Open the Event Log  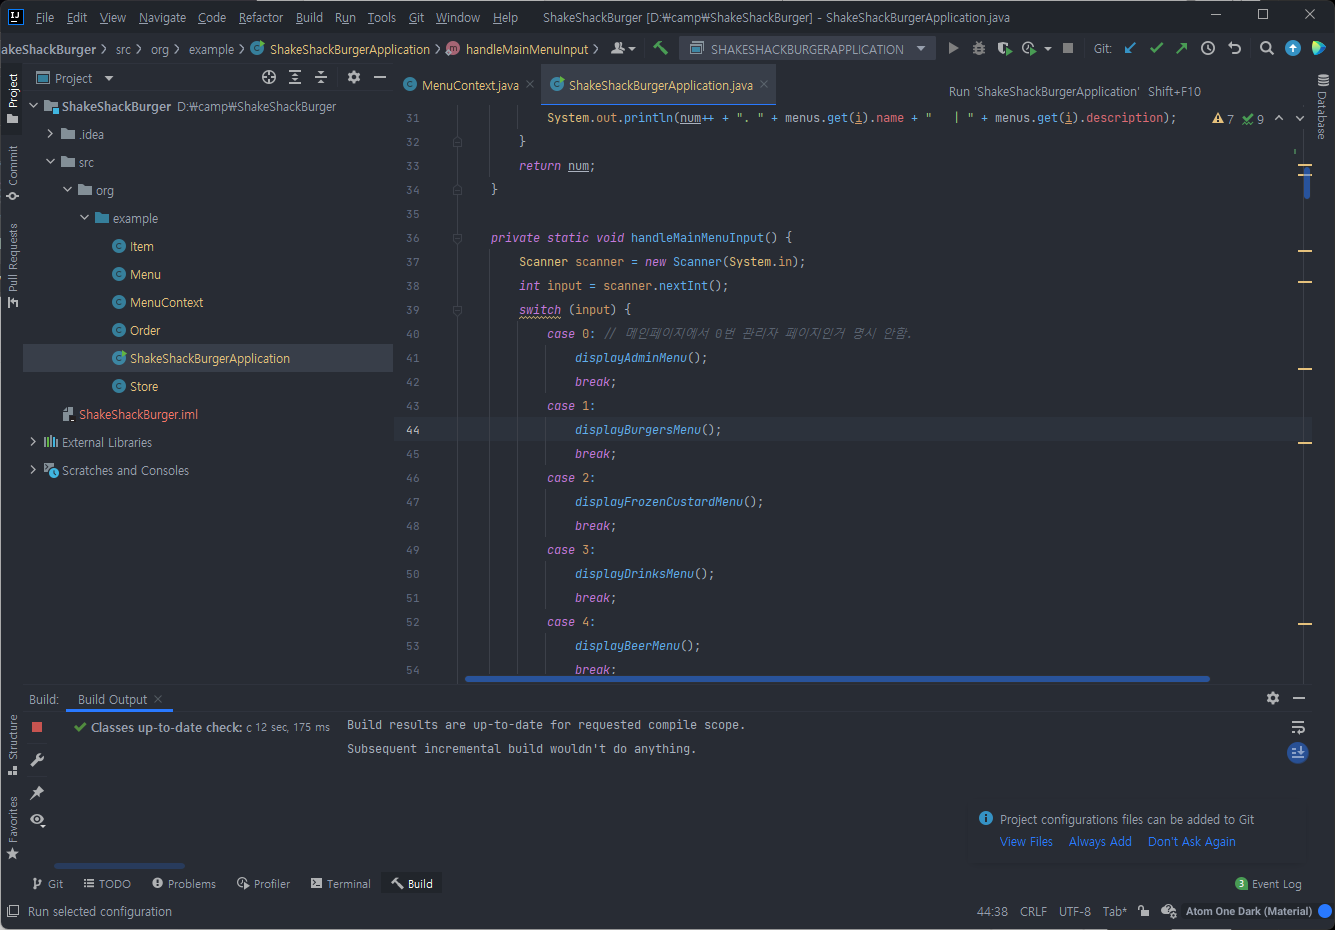tap(1268, 883)
